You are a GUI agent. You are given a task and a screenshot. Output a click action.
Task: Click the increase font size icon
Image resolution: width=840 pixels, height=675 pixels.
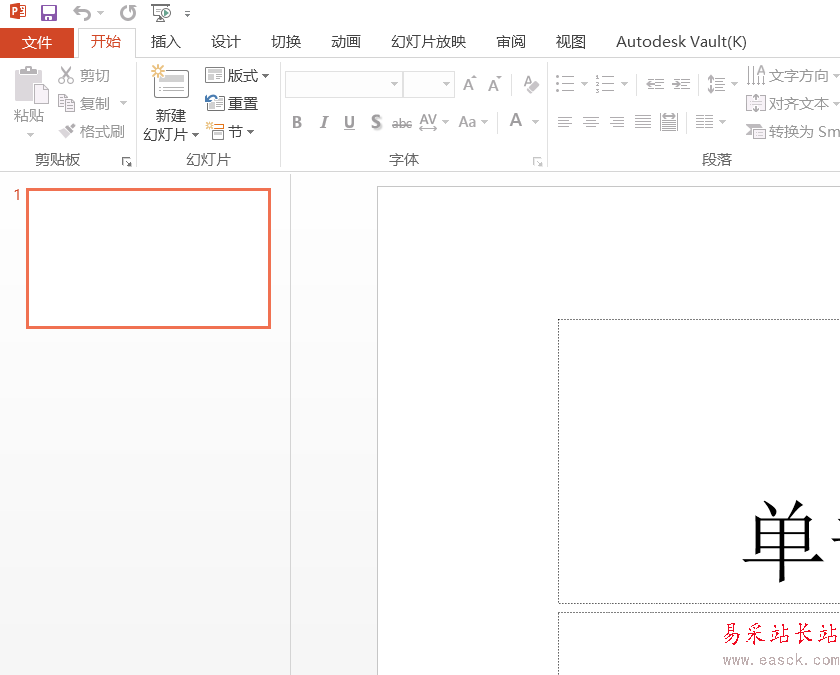469,85
